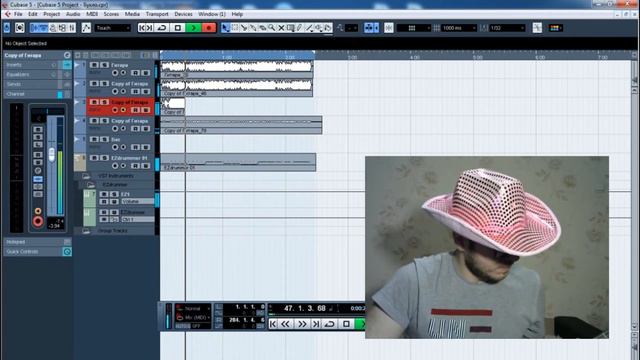
Task: Select the Draw pencil tool
Action: 300,28
